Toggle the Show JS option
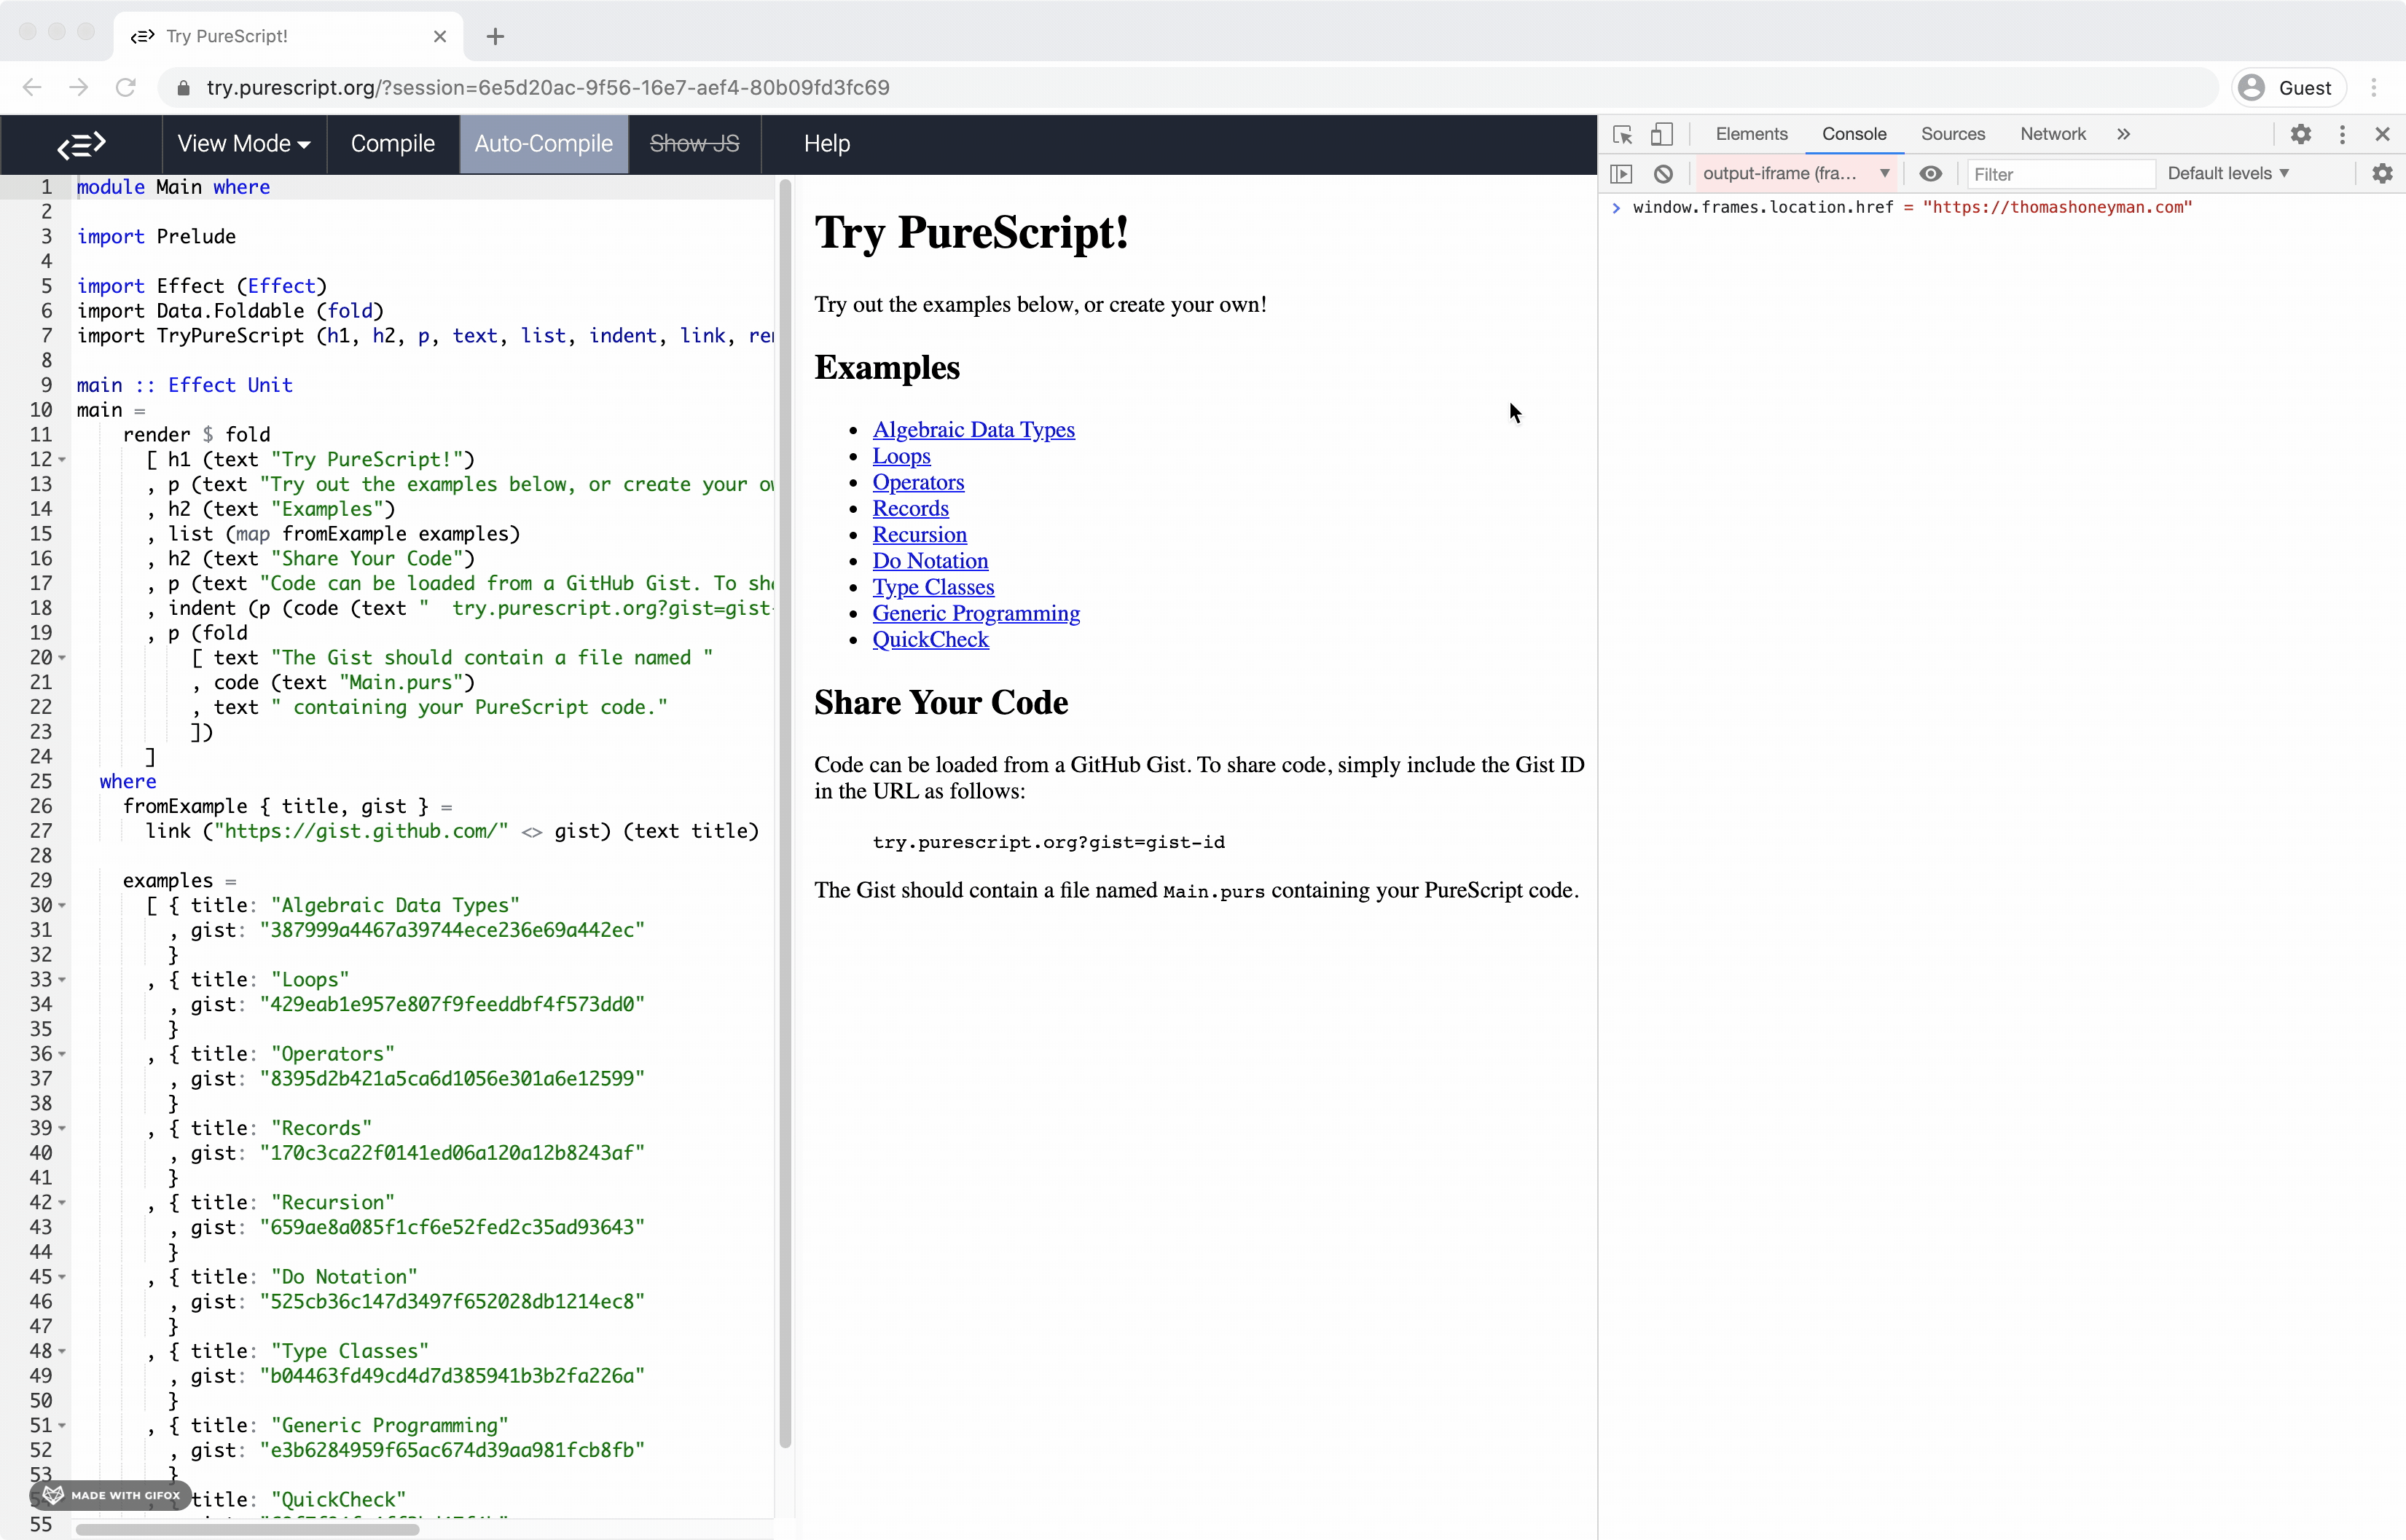Viewport: 2406px width, 1540px height. pos(694,144)
